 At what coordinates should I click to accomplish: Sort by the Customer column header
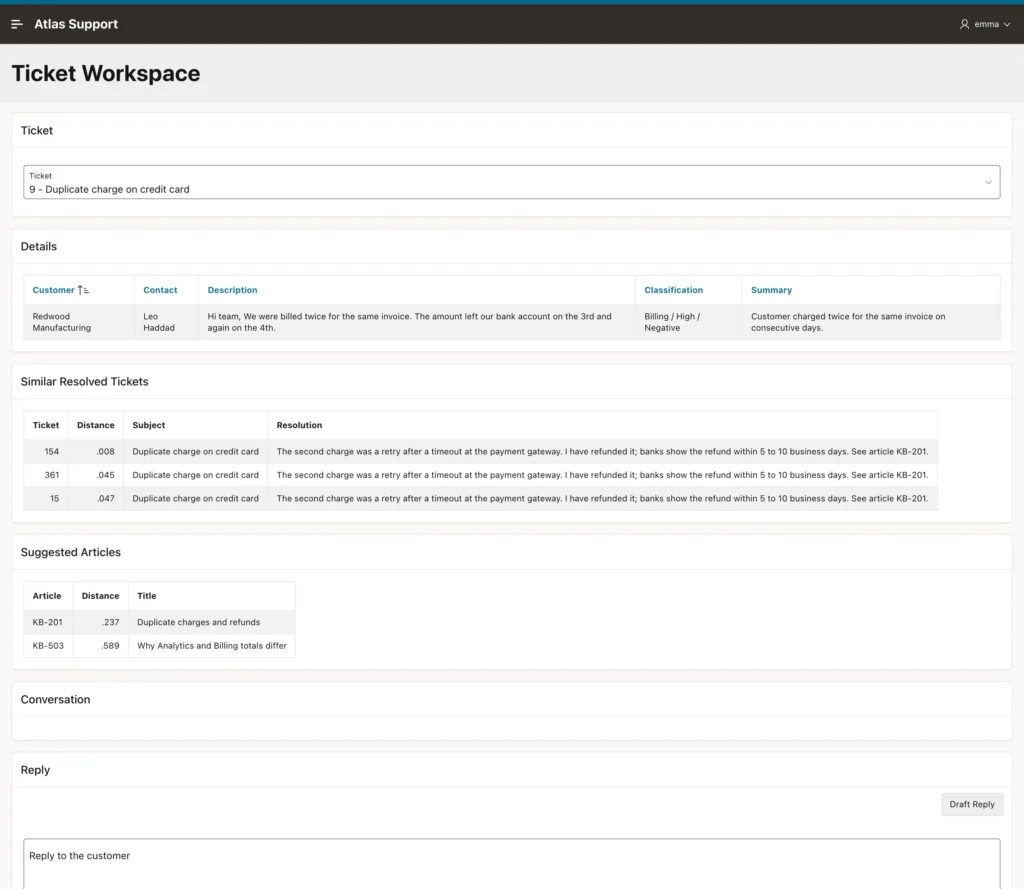[54, 290]
